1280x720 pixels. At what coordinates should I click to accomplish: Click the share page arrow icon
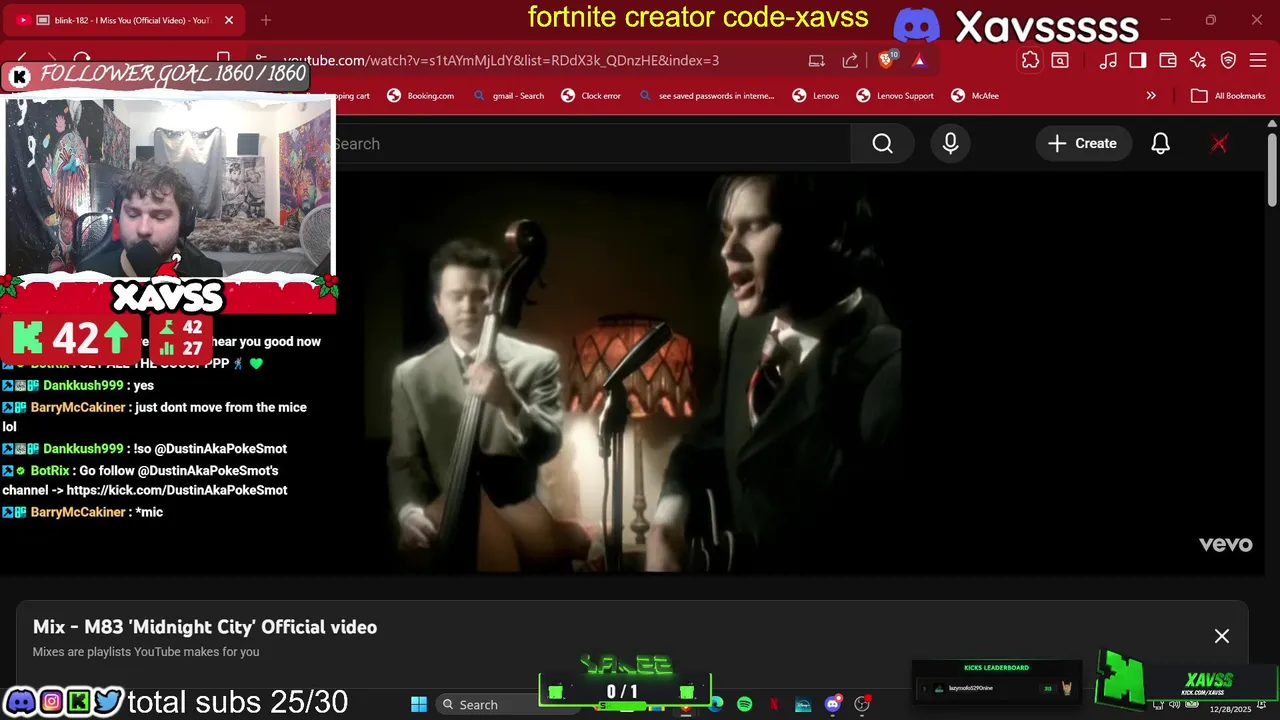click(x=850, y=60)
